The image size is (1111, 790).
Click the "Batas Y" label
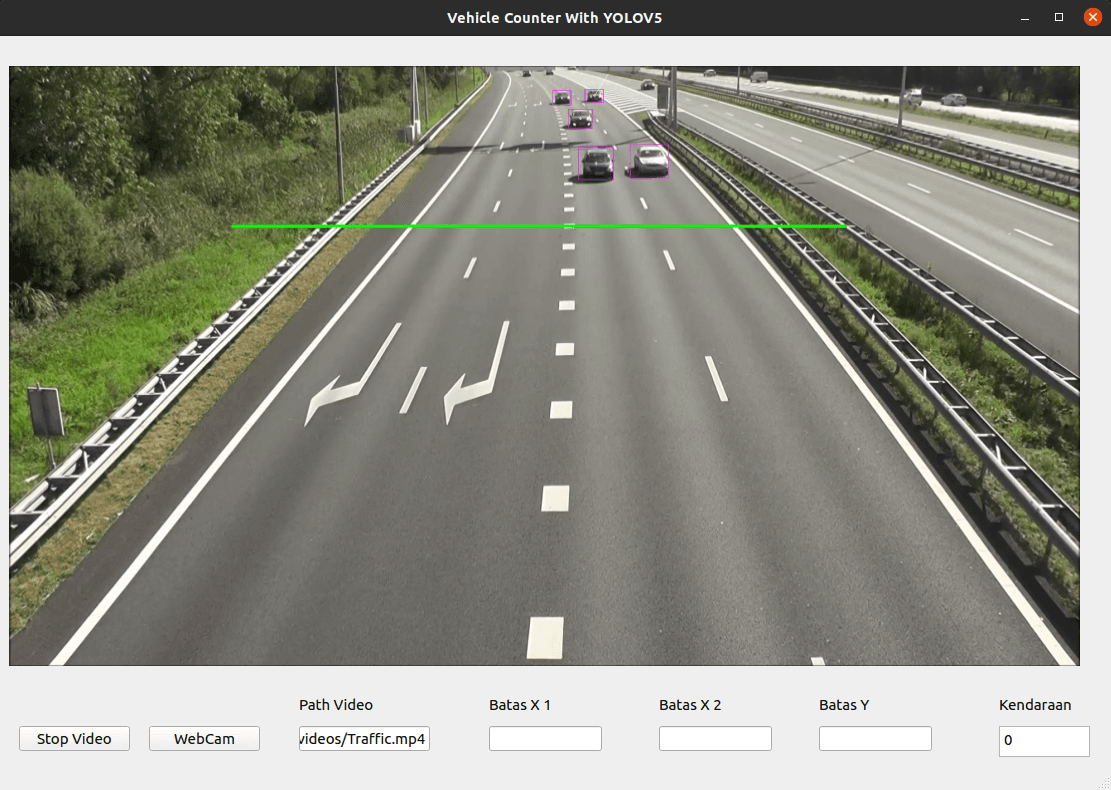(844, 705)
